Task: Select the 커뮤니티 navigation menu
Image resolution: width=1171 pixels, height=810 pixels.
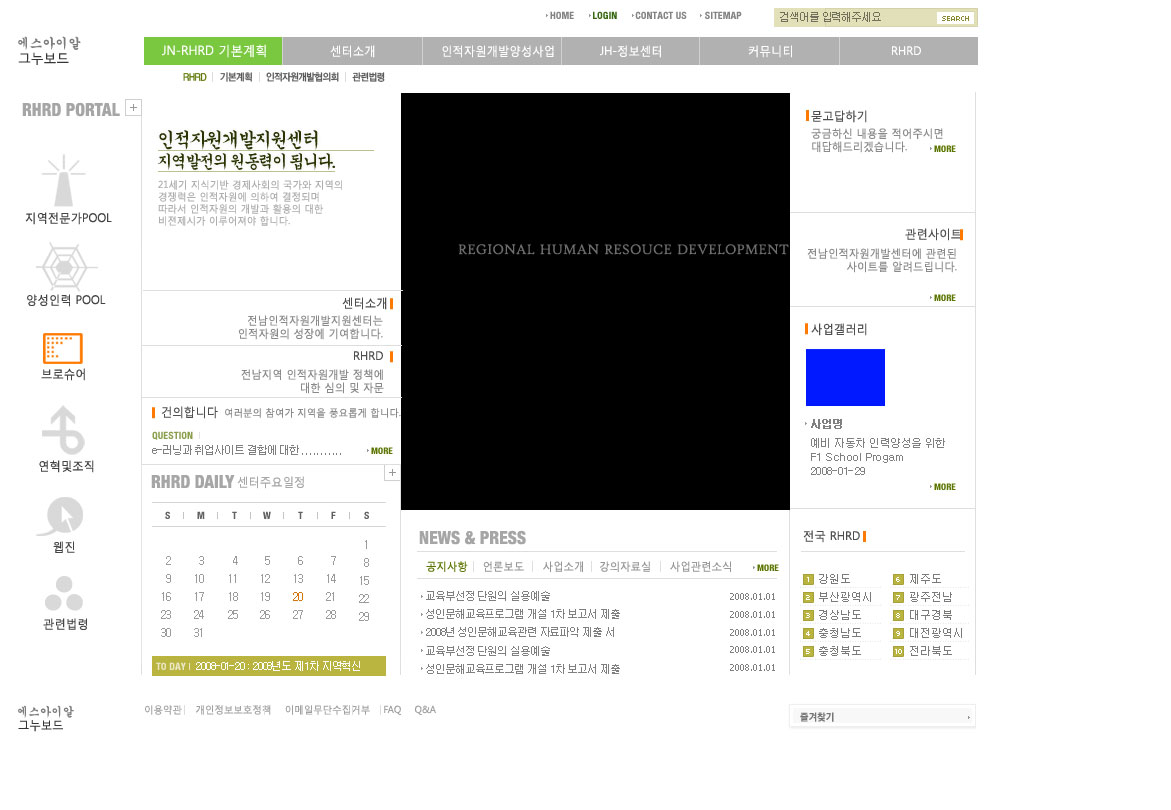Action: [769, 51]
